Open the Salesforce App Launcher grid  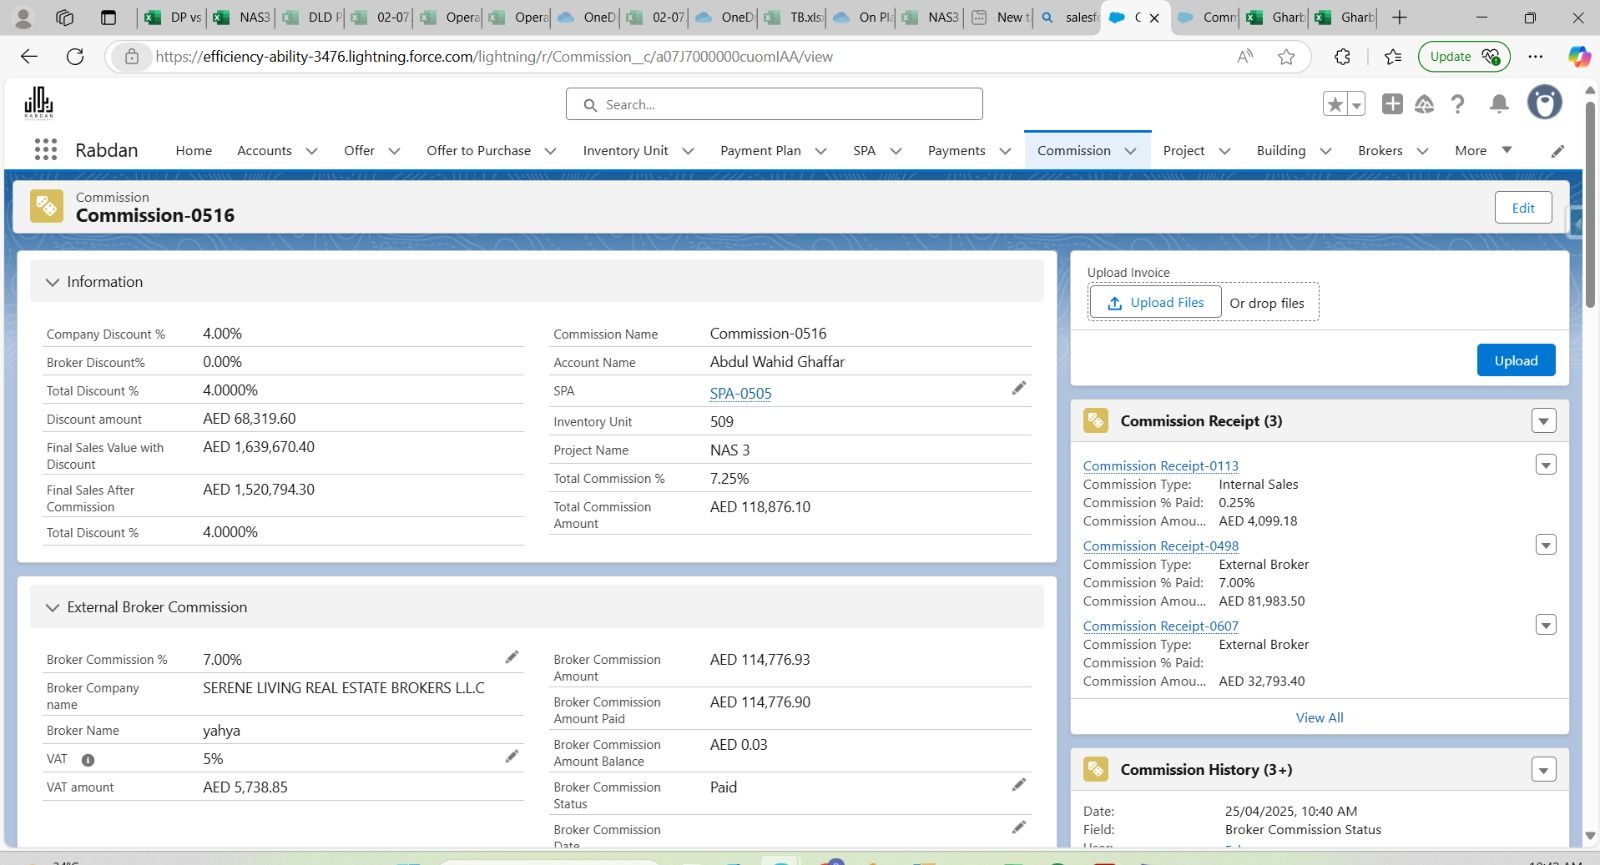[x=45, y=150]
